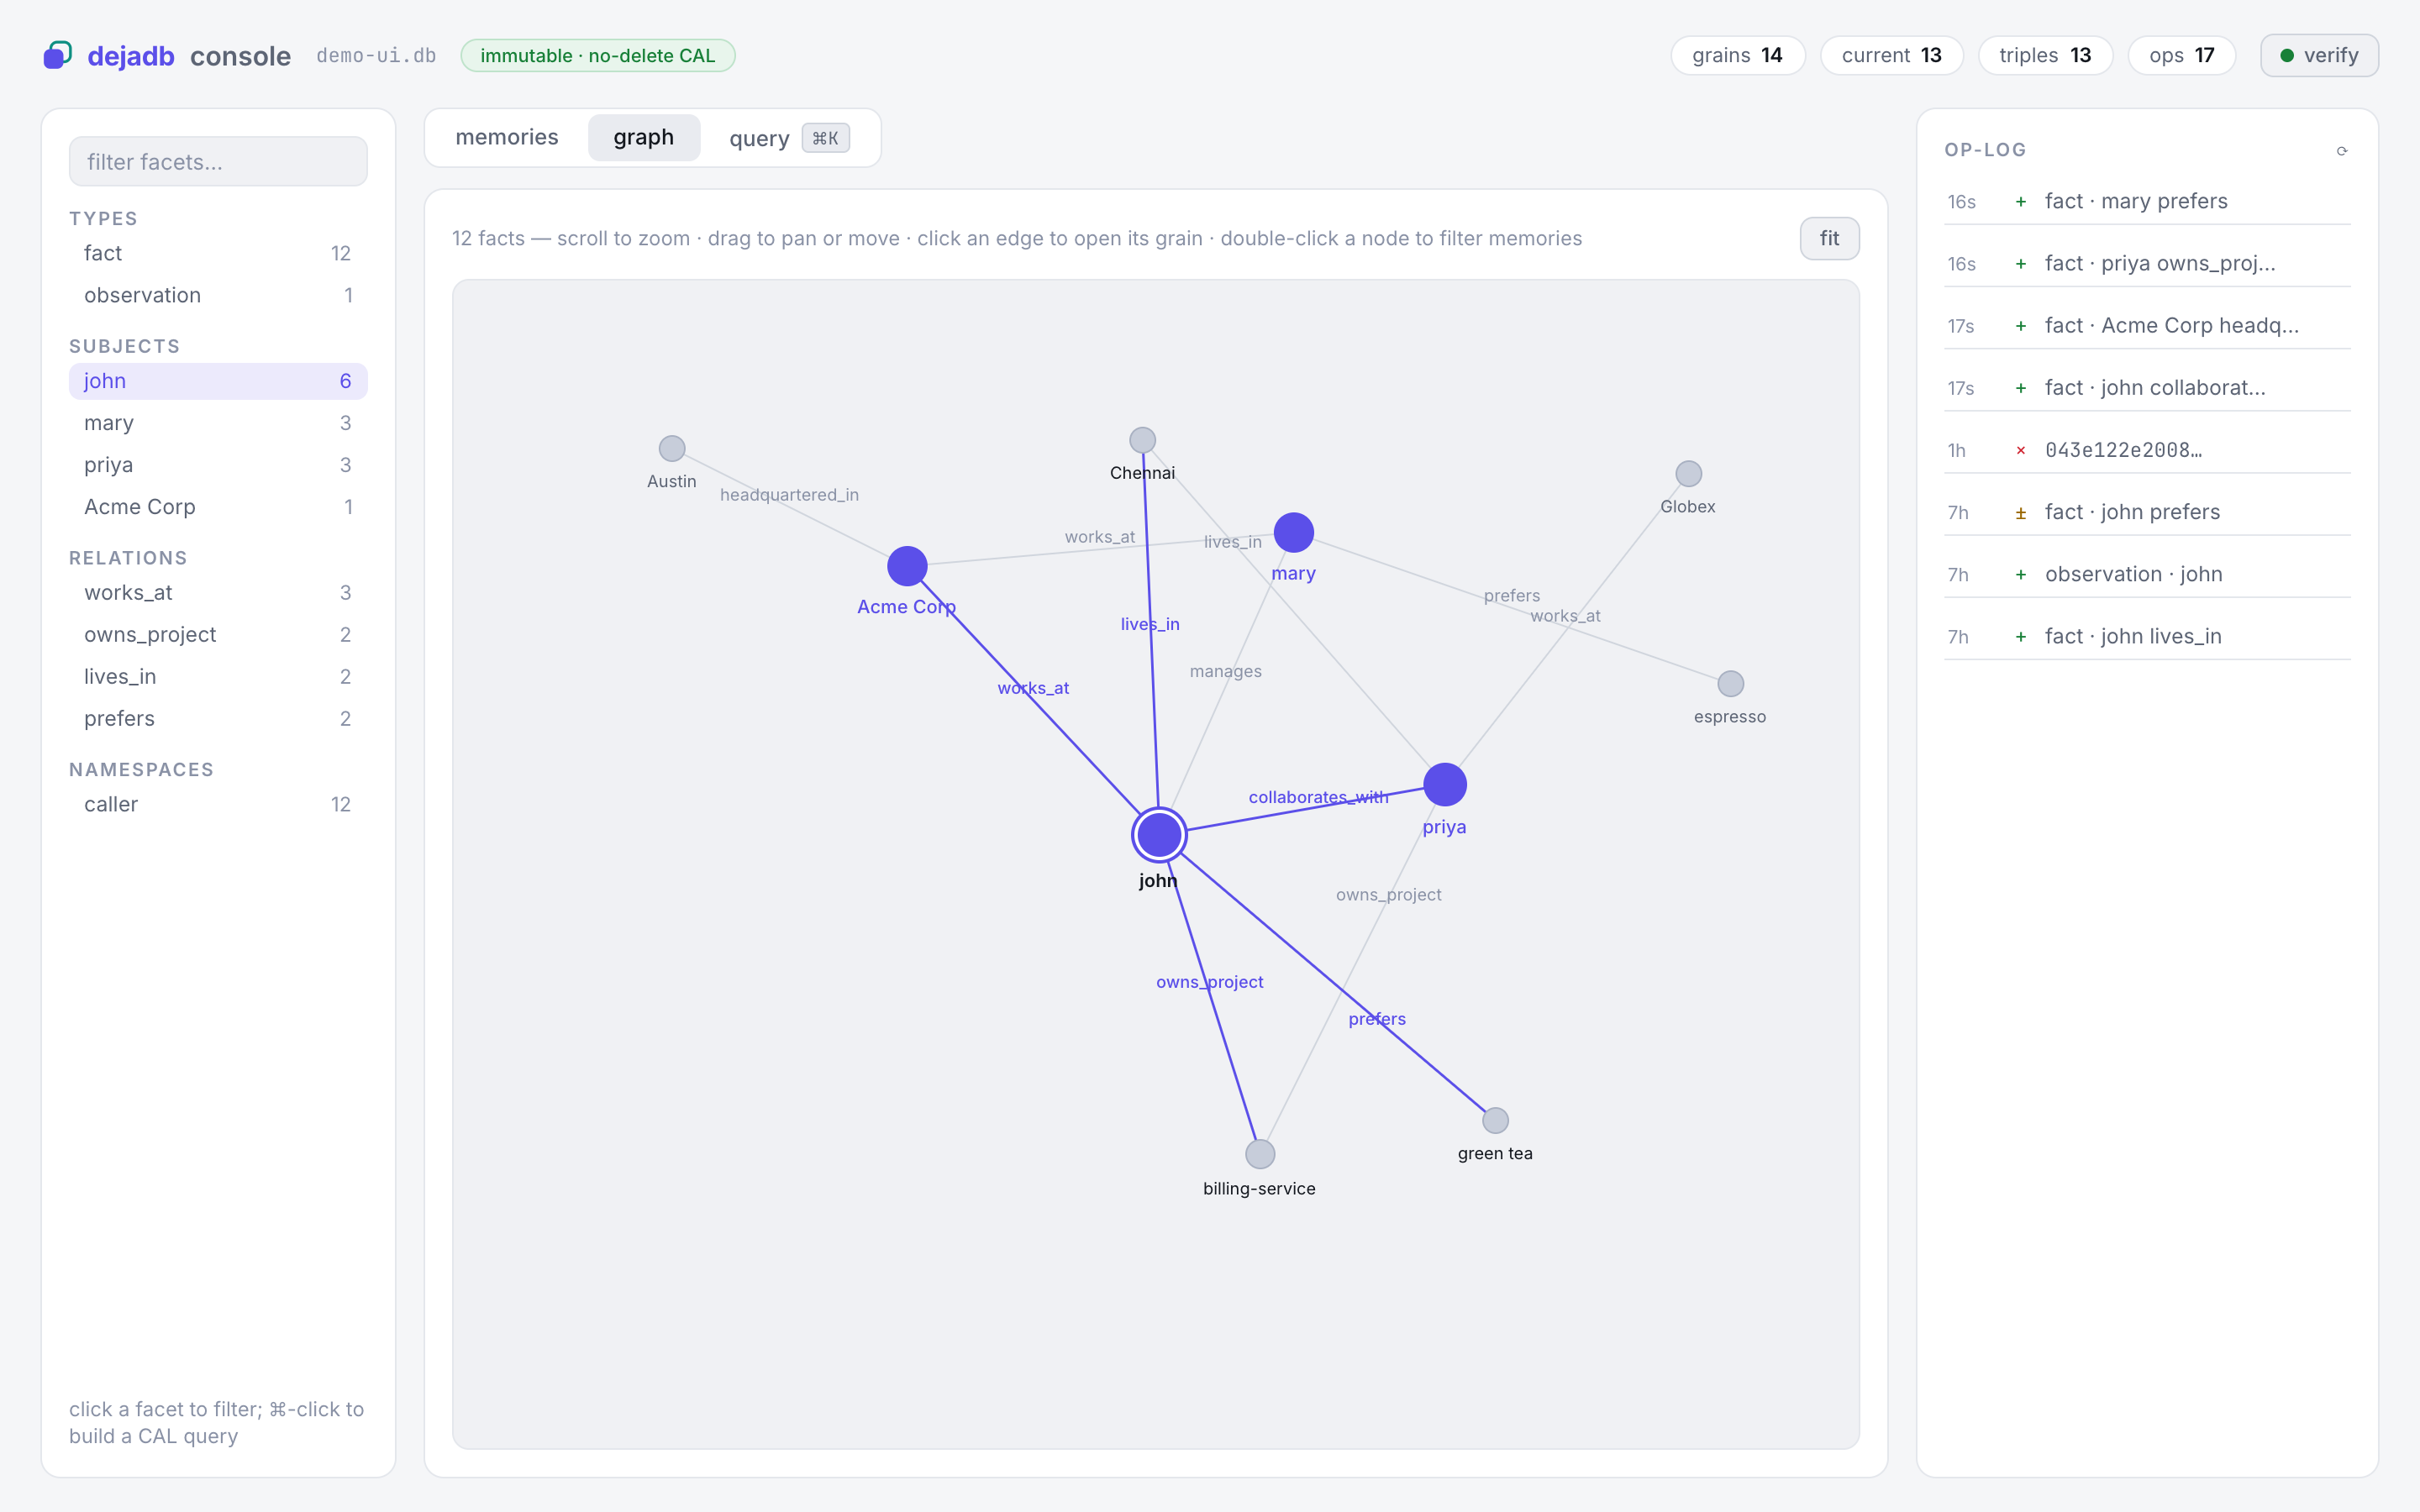Filter by subject mary
The height and width of the screenshot is (1512, 2420).
click(x=218, y=423)
